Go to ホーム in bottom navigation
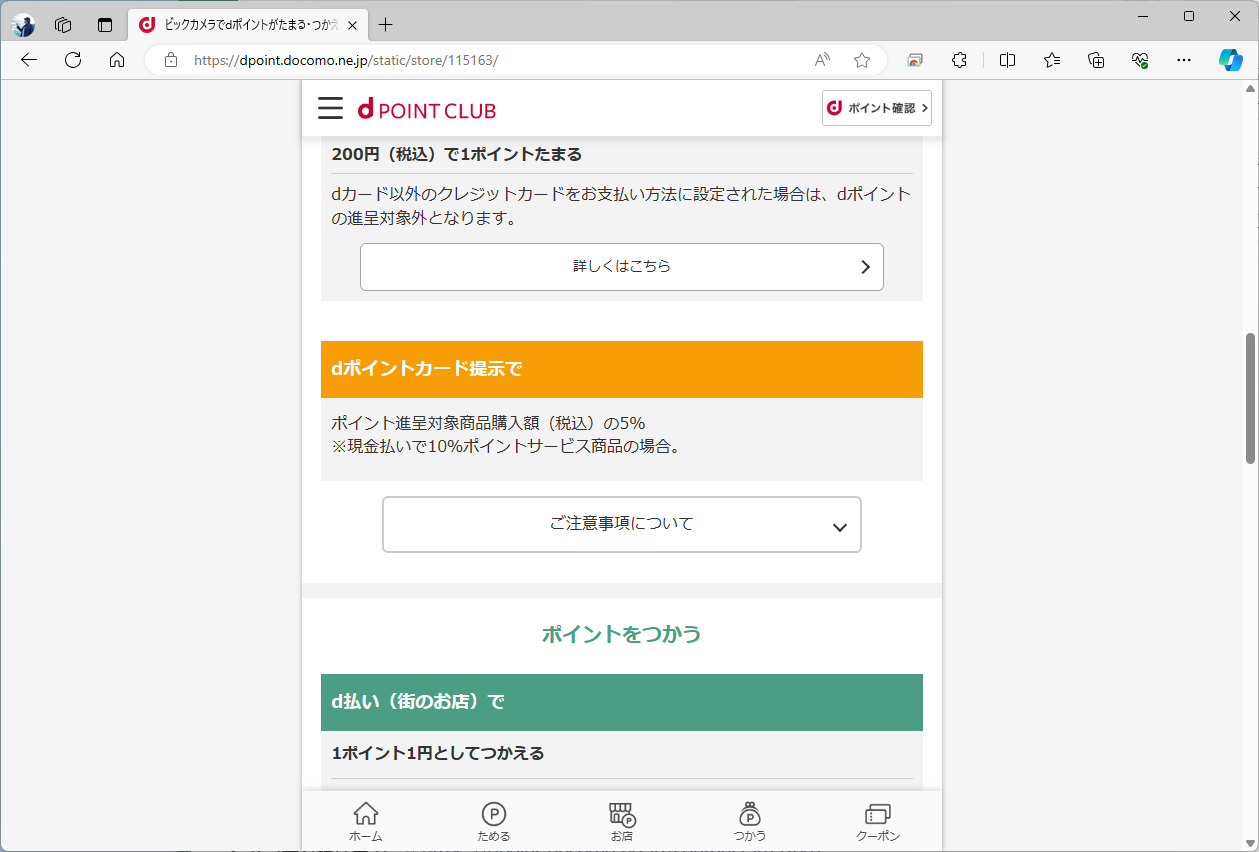This screenshot has width=1259, height=852. [366, 822]
